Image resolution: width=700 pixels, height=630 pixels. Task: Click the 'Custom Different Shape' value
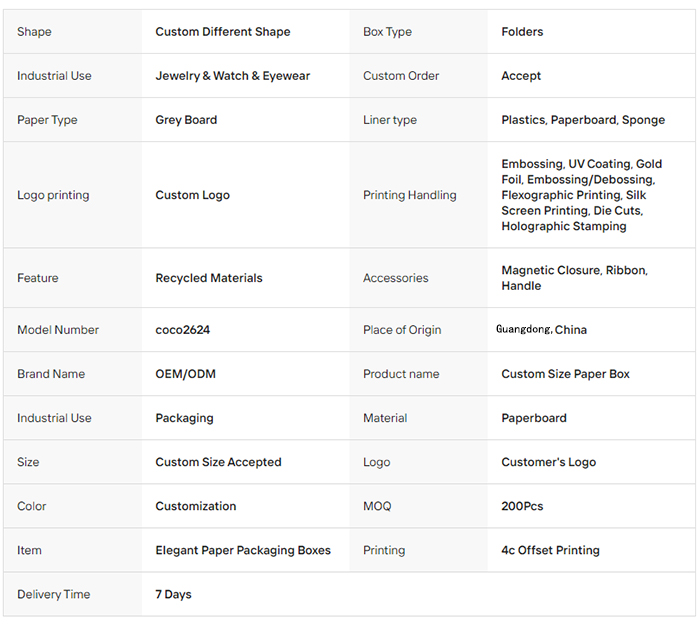223,32
